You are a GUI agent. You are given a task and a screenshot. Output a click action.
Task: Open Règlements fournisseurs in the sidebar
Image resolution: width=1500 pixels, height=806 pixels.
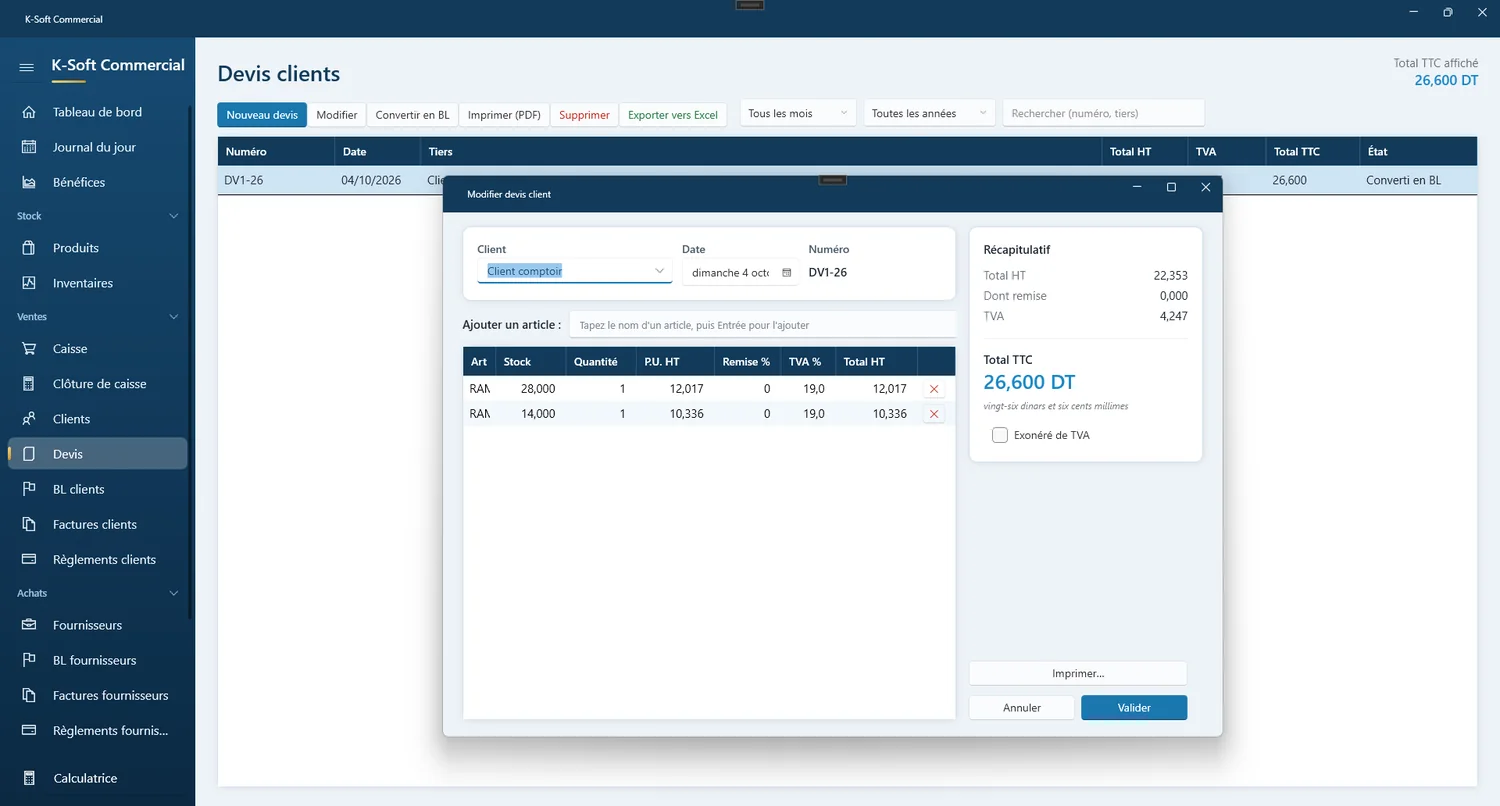[x=97, y=730]
